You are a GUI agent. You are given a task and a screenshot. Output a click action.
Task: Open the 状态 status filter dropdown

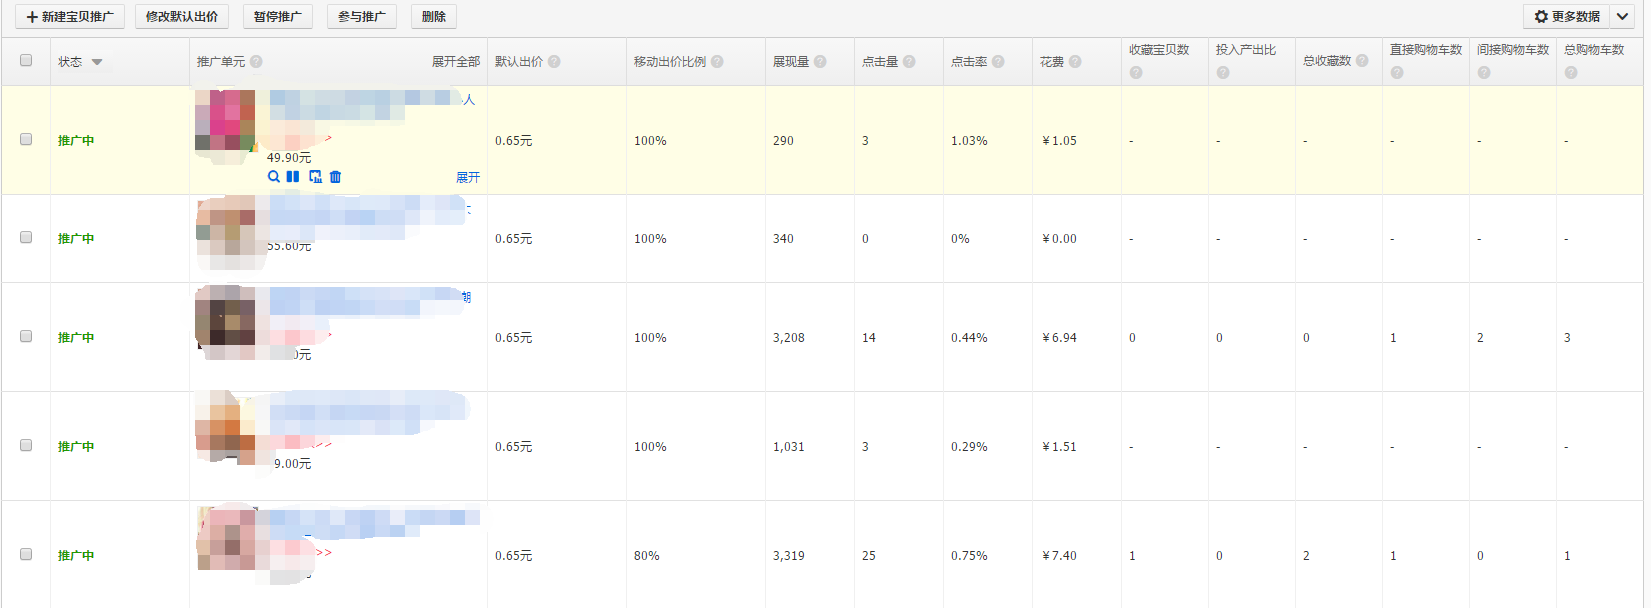click(x=97, y=62)
